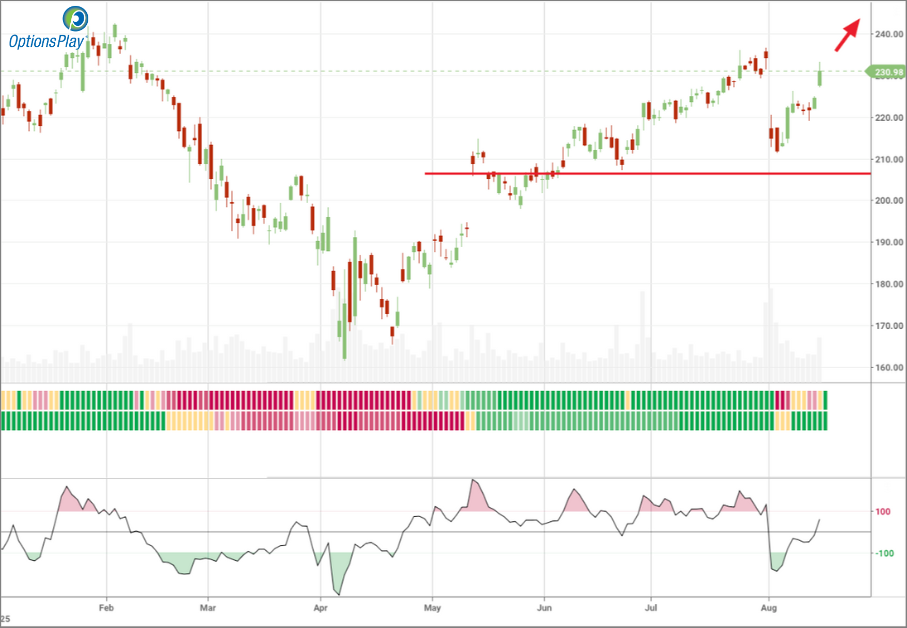Screen dimensions: 907x628
Task: Click the May date label
Action: point(432,608)
